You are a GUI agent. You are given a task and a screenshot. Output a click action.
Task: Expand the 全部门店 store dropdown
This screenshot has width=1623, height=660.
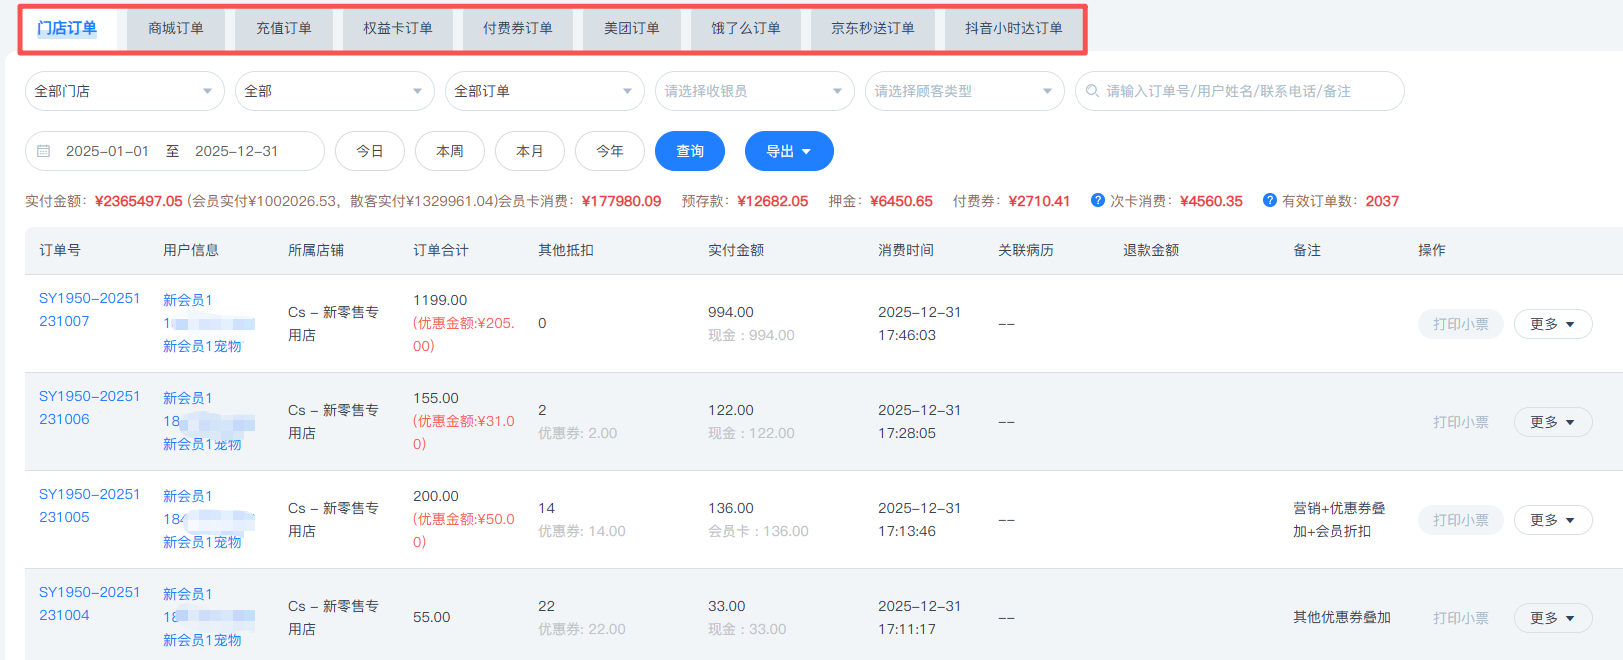click(x=124, y=91)
